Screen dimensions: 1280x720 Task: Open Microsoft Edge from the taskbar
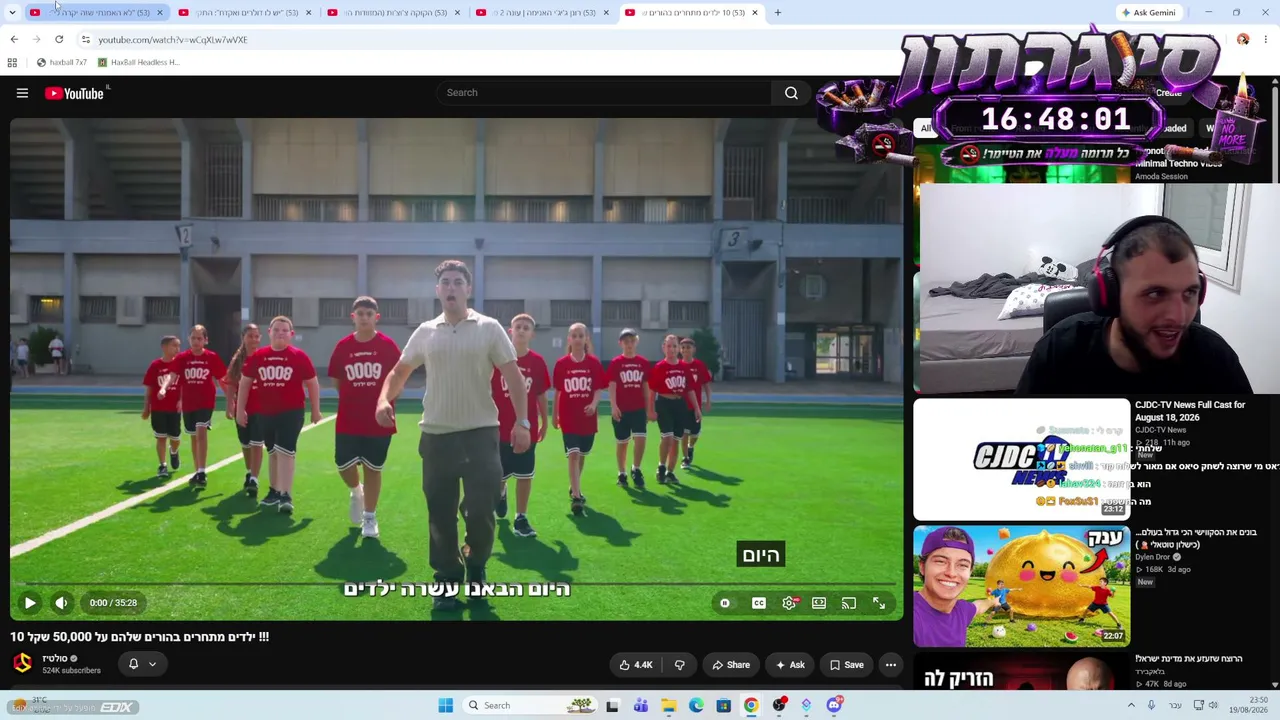pos(696,706)
